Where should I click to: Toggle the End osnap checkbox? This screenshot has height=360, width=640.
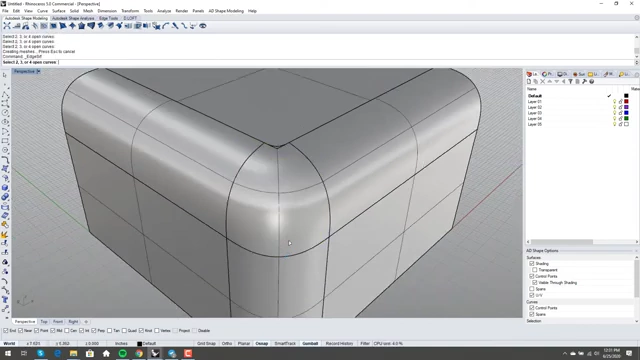click(6, 331)
